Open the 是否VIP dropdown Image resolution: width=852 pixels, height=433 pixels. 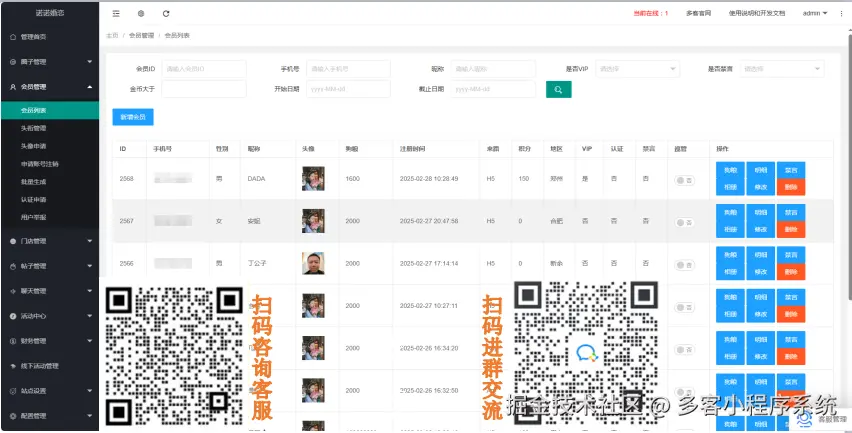coord(637,69)
